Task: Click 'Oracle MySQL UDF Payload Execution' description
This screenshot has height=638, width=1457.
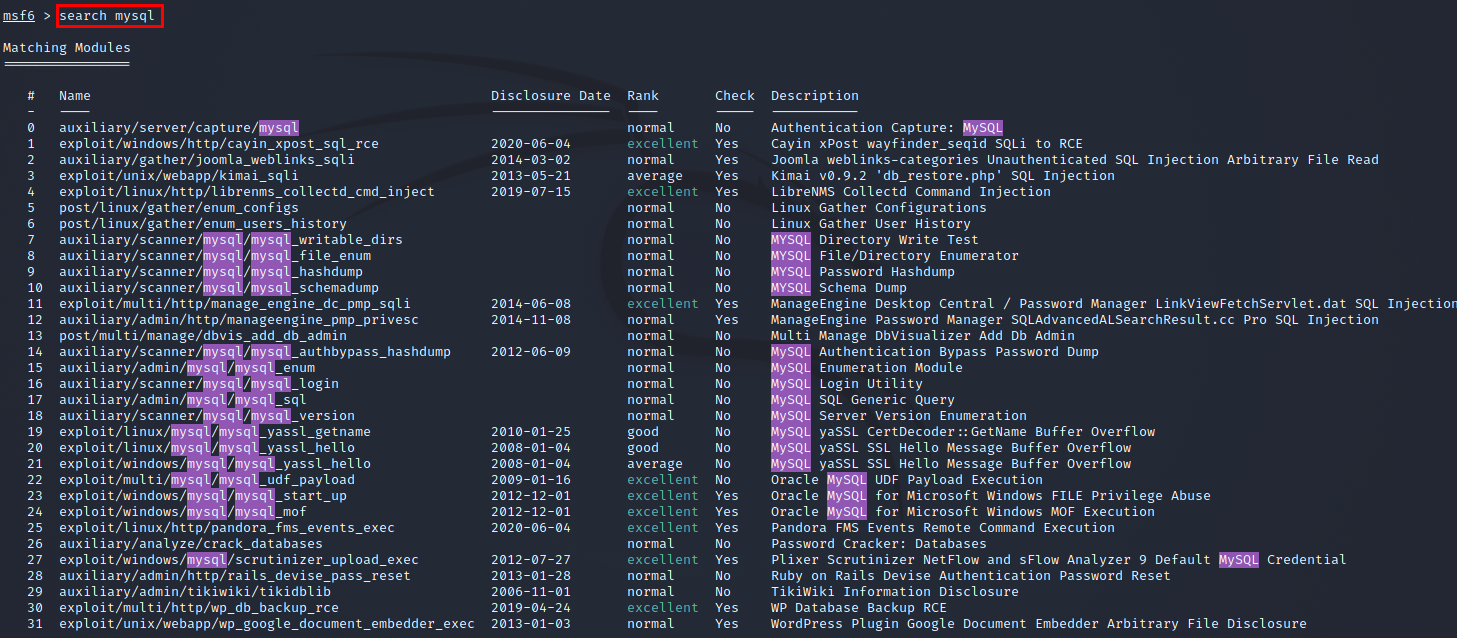Action: click(907, 480)
